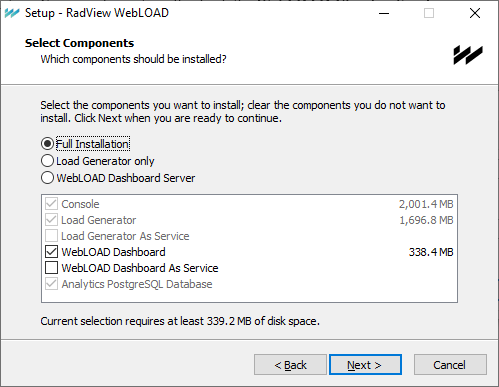
Task: Minimize the setup window
Action: [384, 13]
